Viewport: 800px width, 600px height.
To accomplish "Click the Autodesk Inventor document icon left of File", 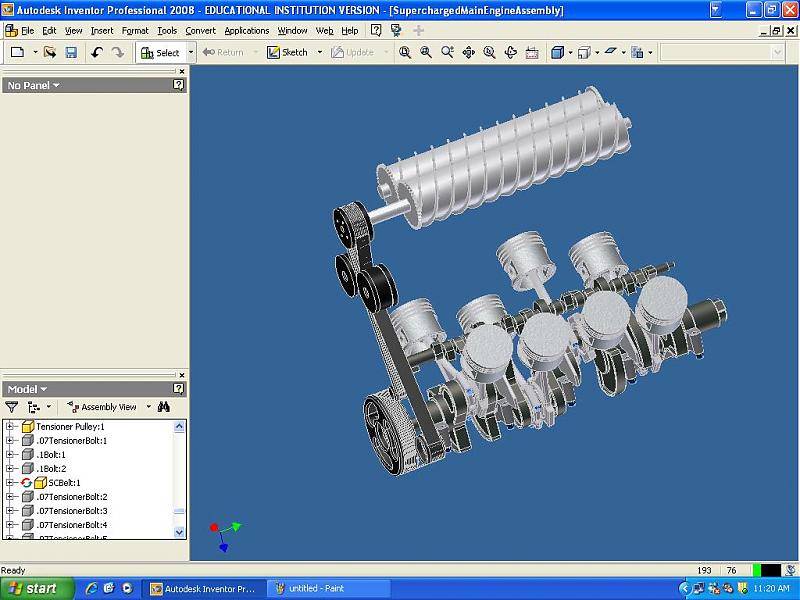I will (x=11, y=31).
